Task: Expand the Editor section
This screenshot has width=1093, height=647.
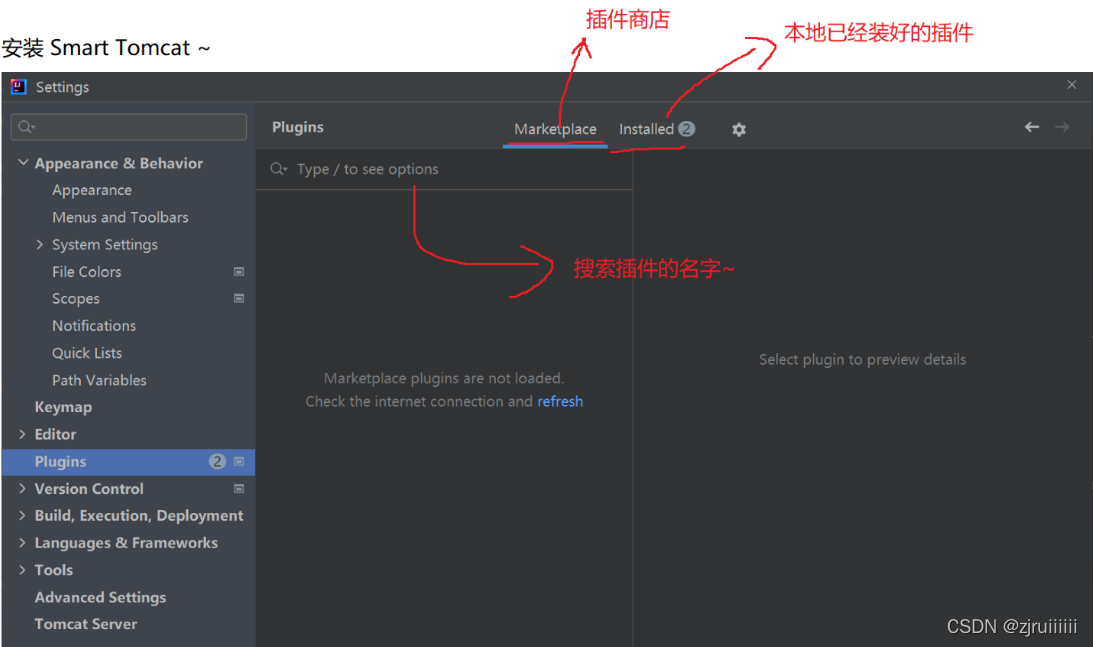Action: [x=22, y=434]
